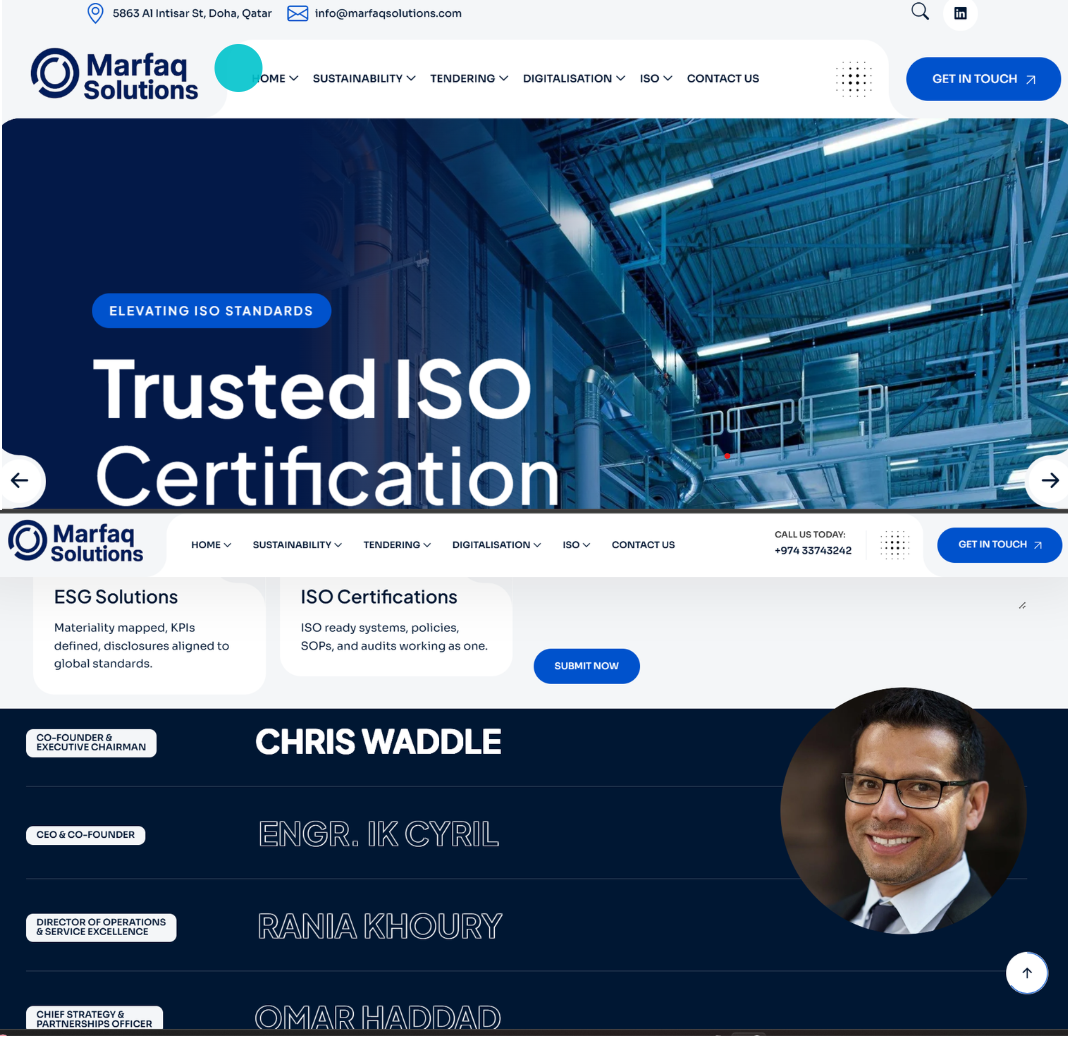Expand ISO dropdown in the topmost header
The width and height of the screenshot is (1074, 1045).
click(656, 79)
